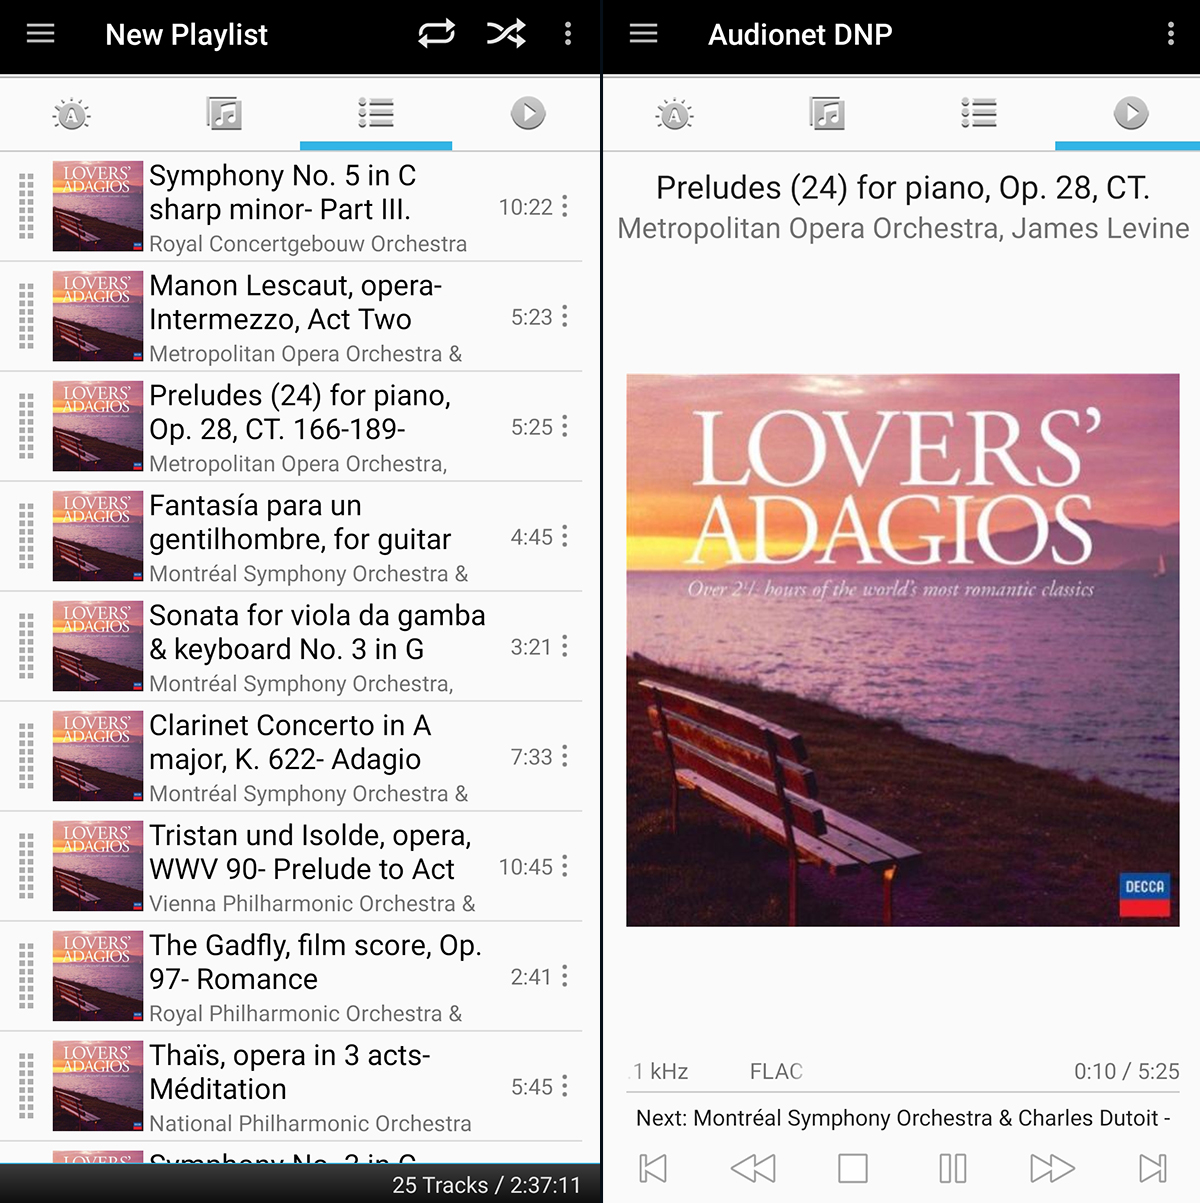Viewport: 1200px width, 1203px height.
Task: Open music library tab in Audionet DNP screen
Action: click(x=827, y=114)
